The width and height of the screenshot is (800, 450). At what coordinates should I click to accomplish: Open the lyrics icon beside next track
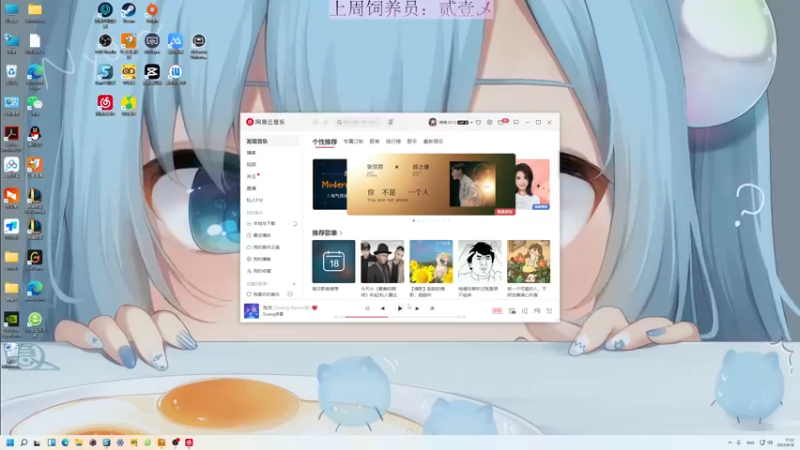432,308
